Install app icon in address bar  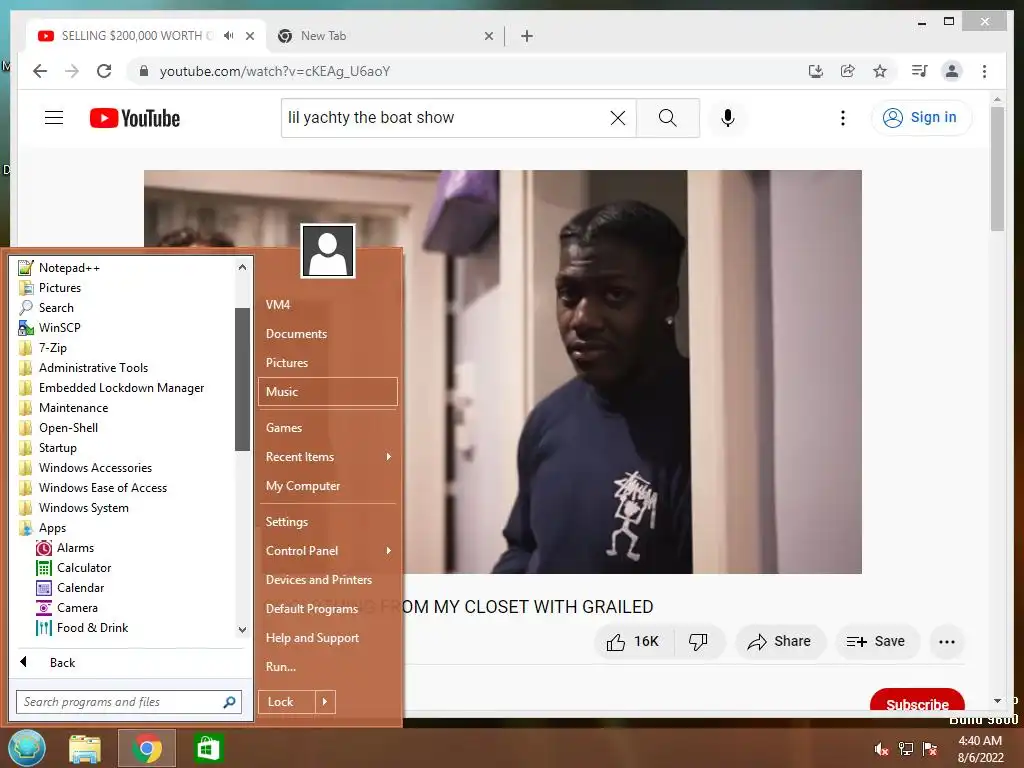pos(815,71)
